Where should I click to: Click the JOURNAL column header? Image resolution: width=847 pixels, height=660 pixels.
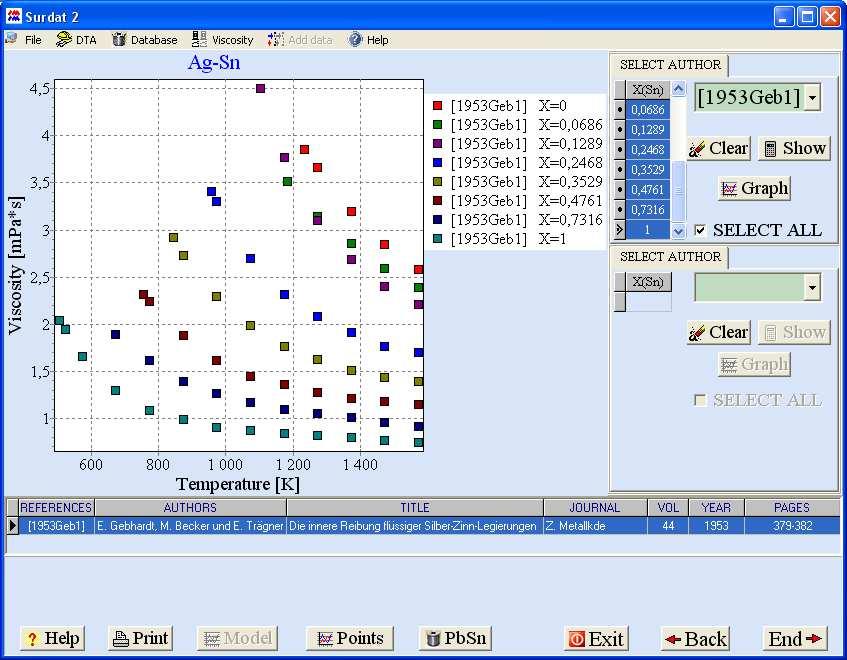click(x=595, y=508)
